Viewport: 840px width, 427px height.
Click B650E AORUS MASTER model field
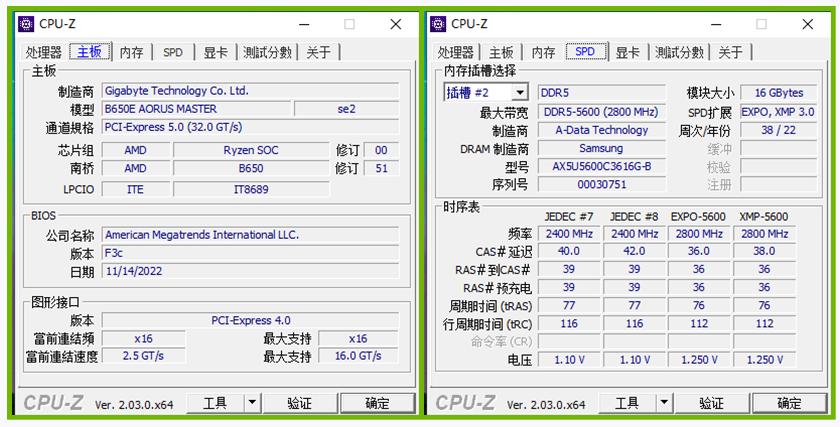coord(196,109)
